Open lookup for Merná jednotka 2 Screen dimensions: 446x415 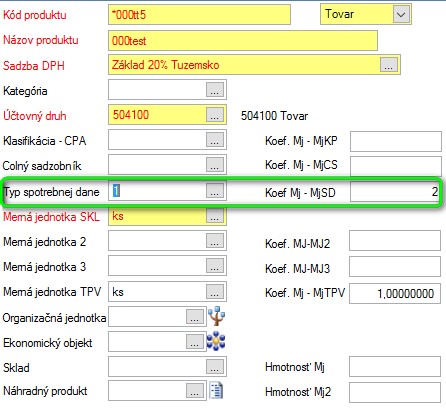pos(215,241)
